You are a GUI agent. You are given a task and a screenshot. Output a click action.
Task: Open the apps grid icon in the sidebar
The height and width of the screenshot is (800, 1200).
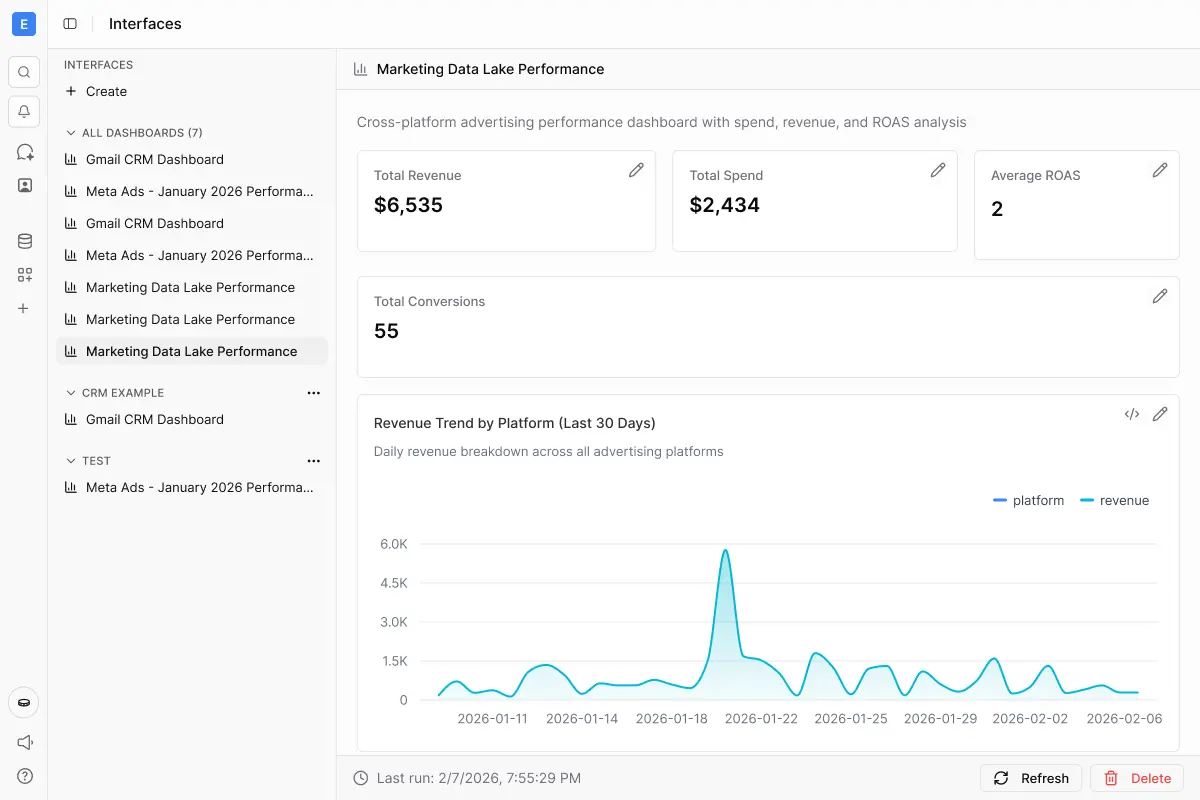coord(23,274)
